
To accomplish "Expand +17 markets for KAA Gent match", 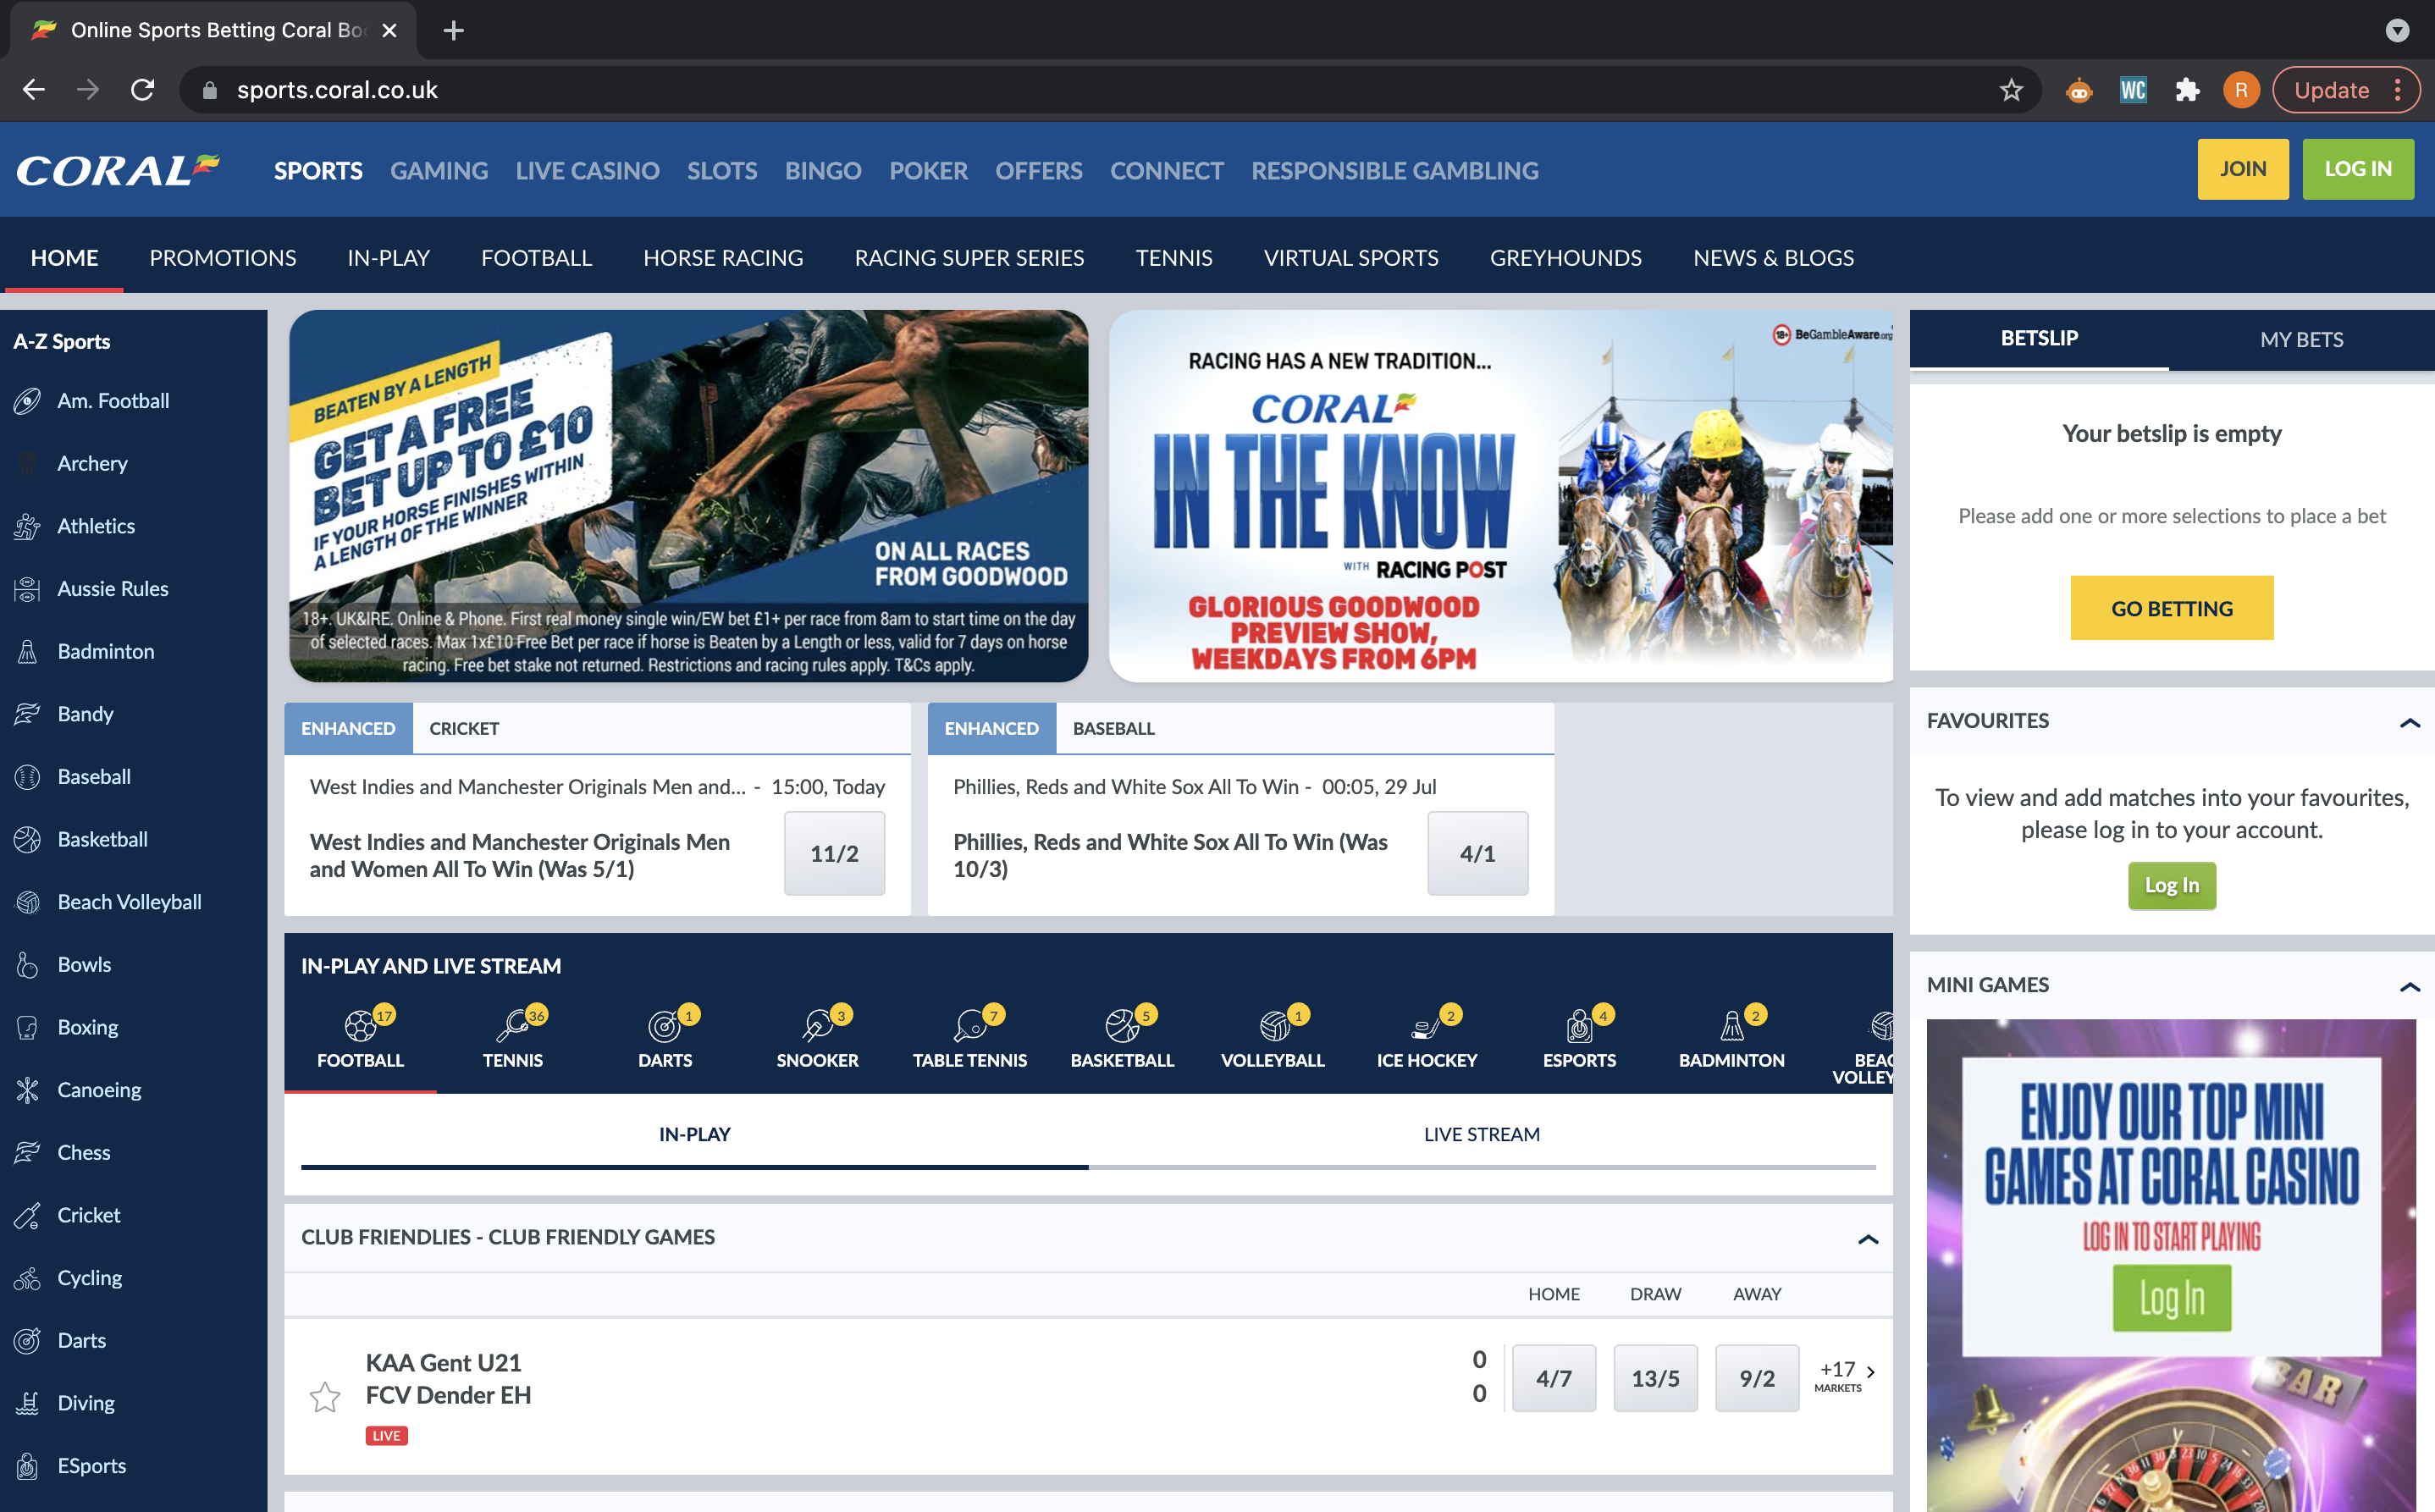I will pos(1846,1376).
